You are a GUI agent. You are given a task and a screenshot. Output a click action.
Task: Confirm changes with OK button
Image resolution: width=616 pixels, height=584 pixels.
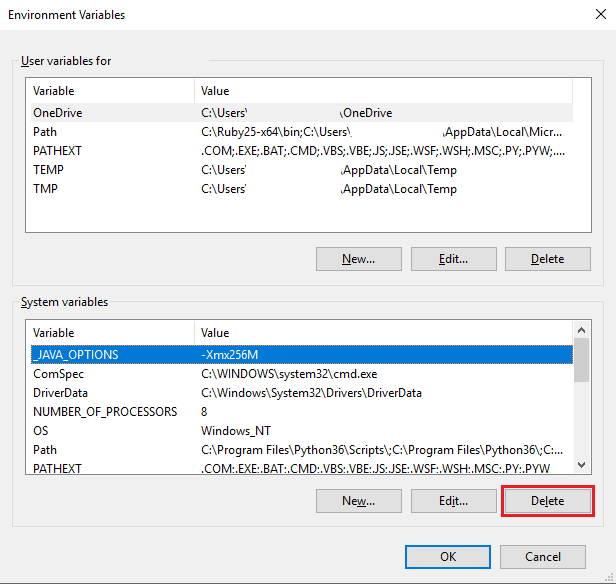pos(448,557)
